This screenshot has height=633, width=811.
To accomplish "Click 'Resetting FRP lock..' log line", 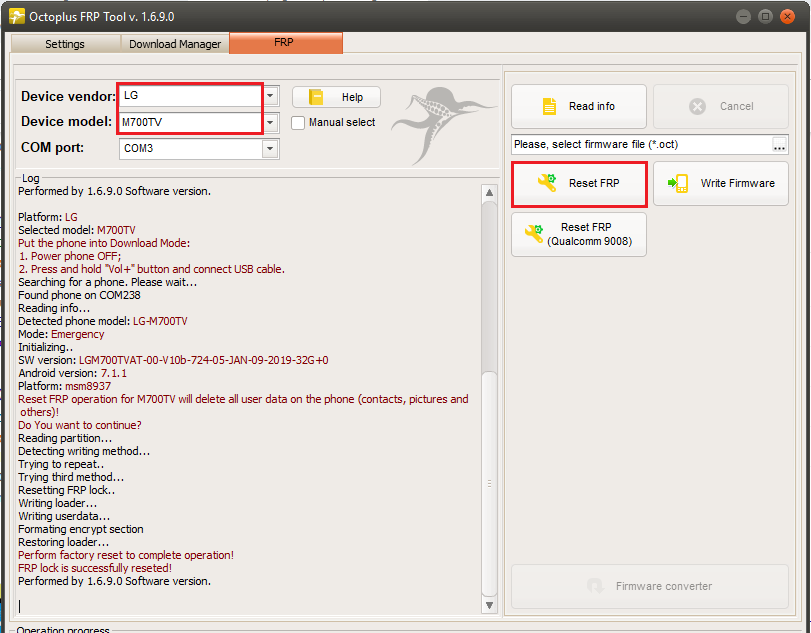I will (67, 490).
